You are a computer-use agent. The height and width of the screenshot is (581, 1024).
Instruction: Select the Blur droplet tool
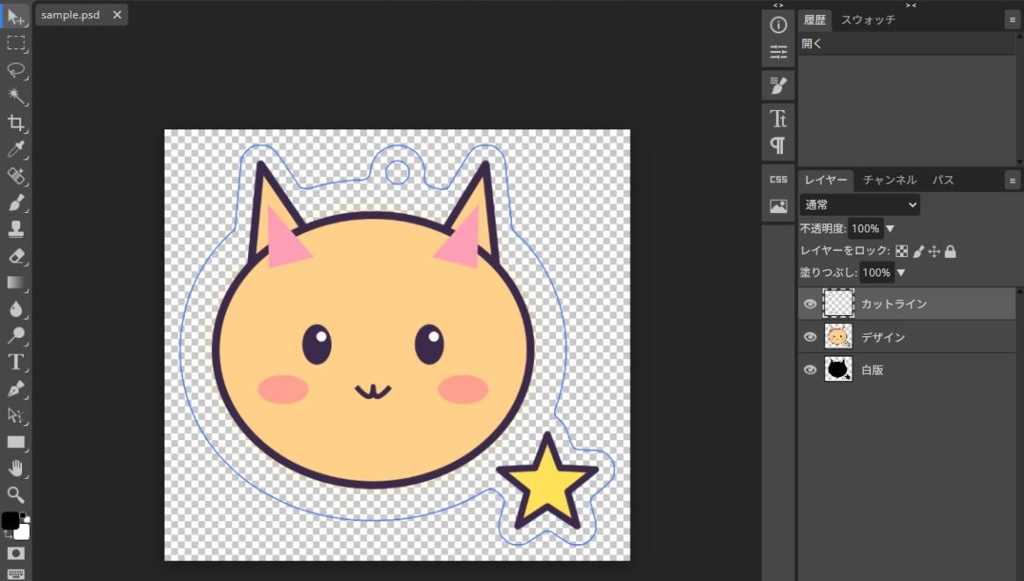(16, 309)
